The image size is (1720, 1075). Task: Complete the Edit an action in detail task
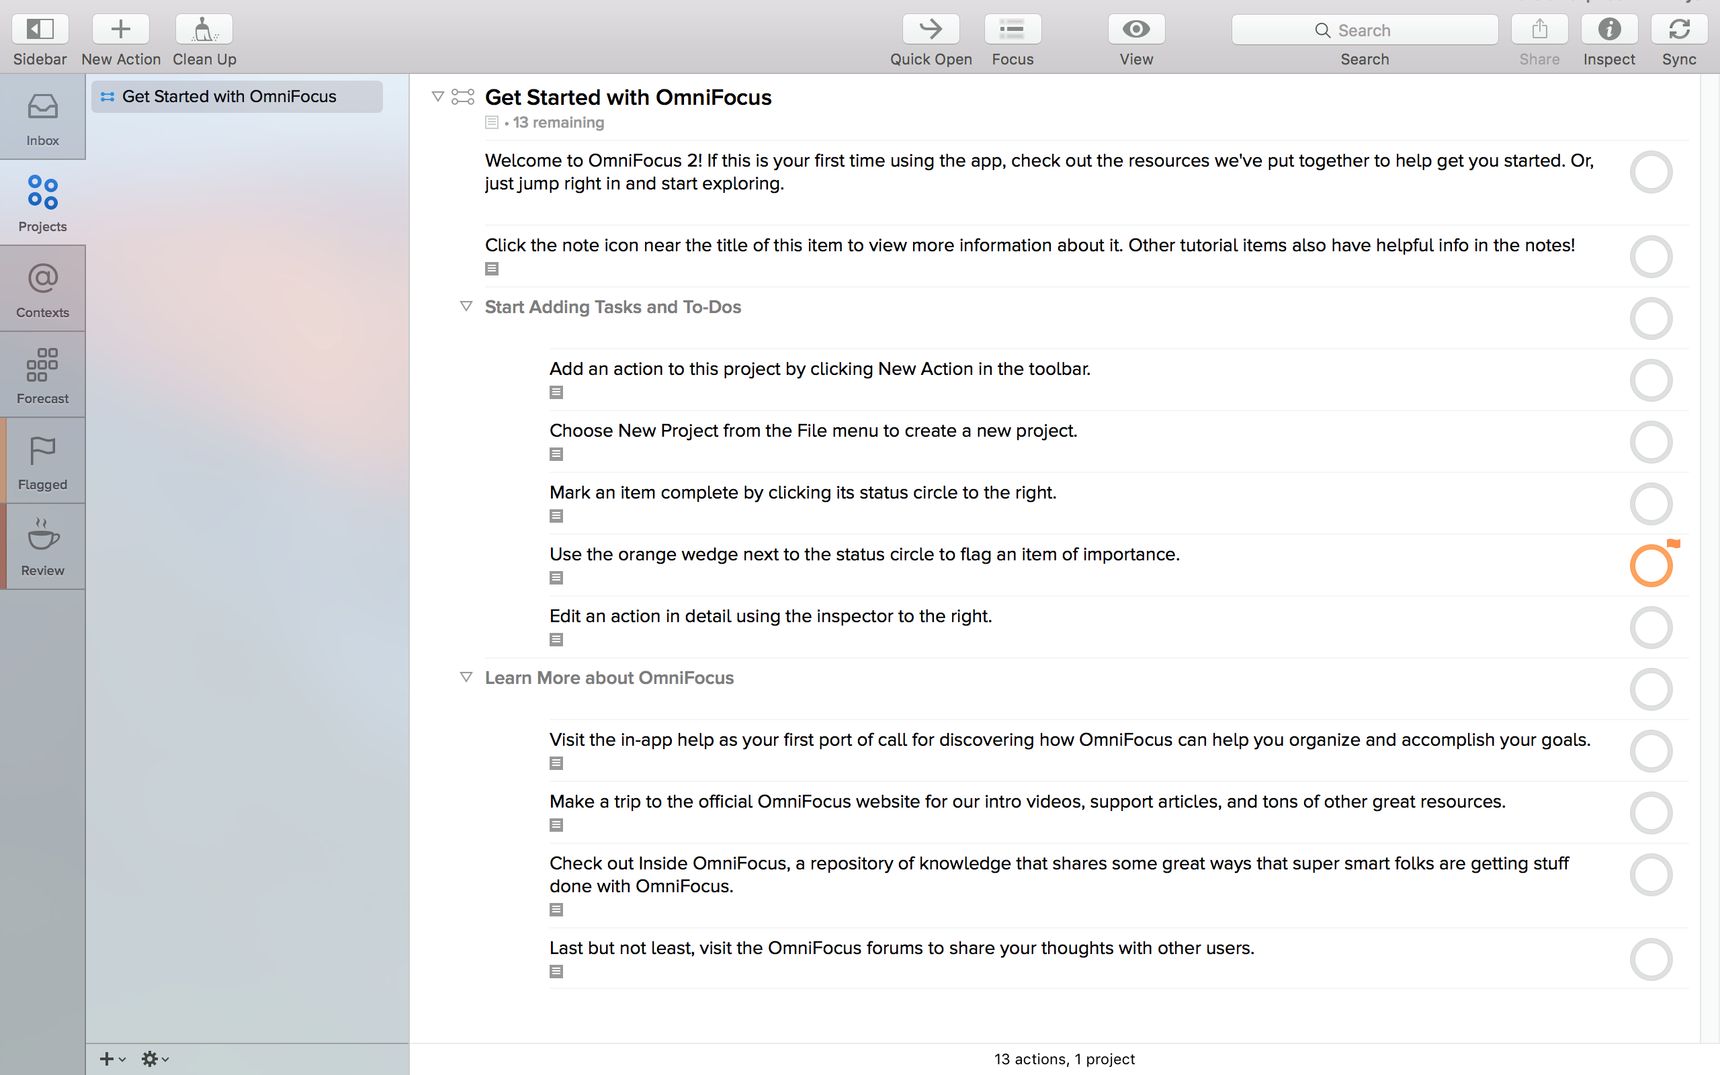(1651, 628)
